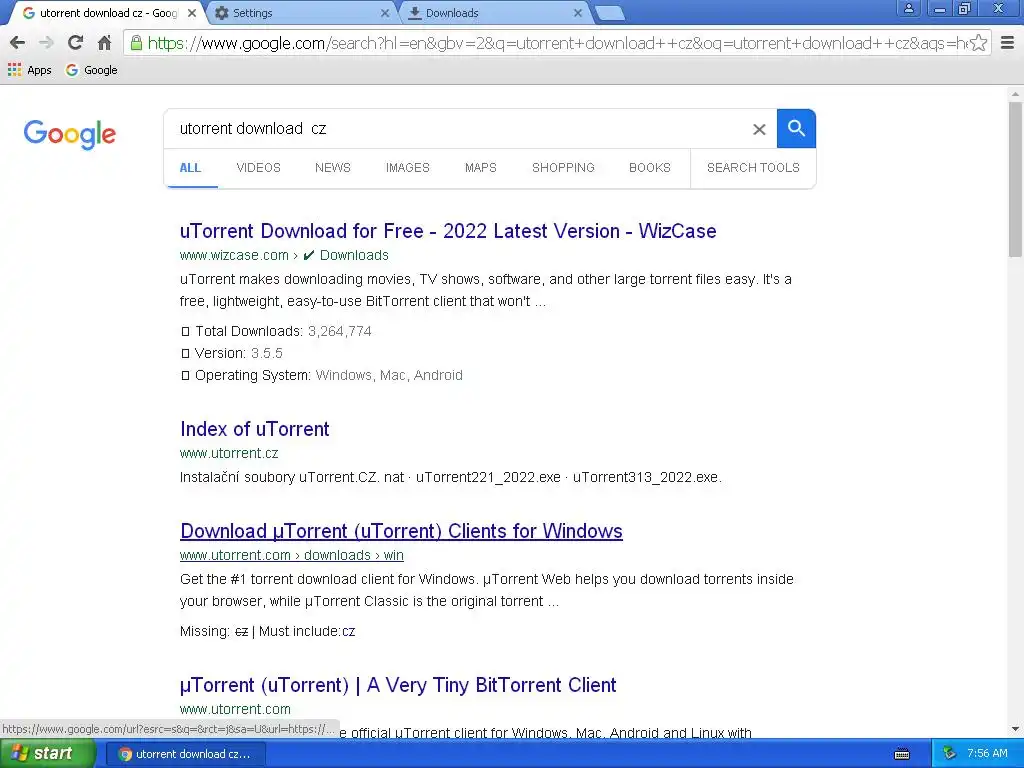This screenshot has height=768, width=1024.
Task: Switch to IMAGES results
Action: click(408, 168)
